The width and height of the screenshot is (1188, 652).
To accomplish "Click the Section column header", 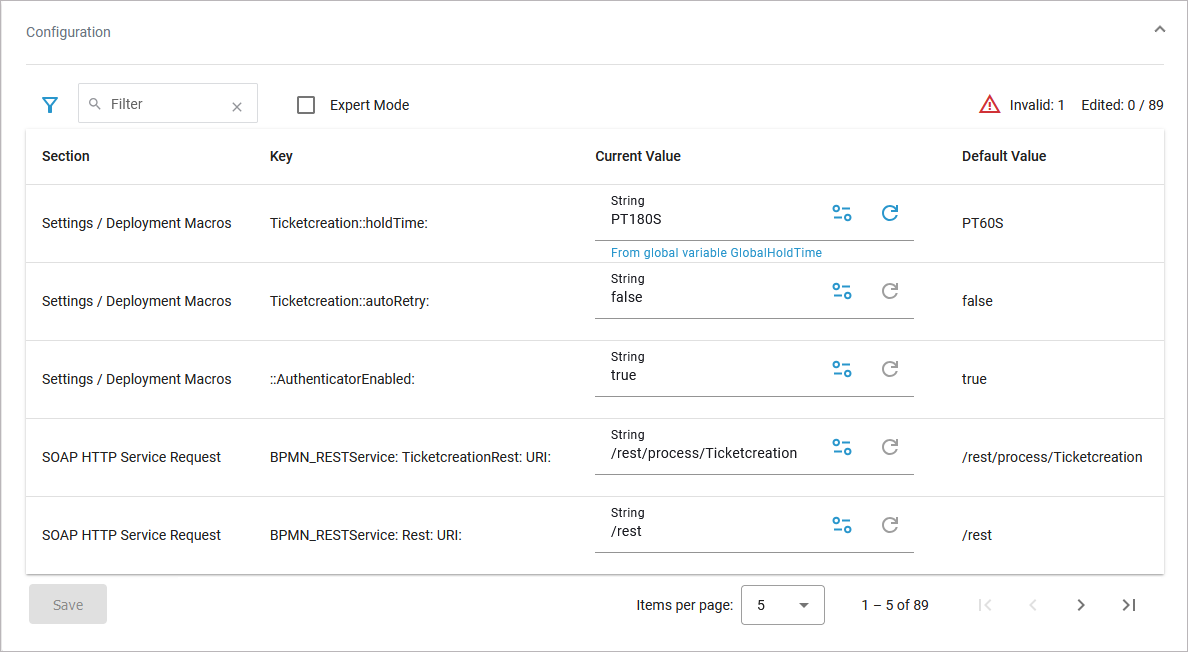I will point(66,156).
